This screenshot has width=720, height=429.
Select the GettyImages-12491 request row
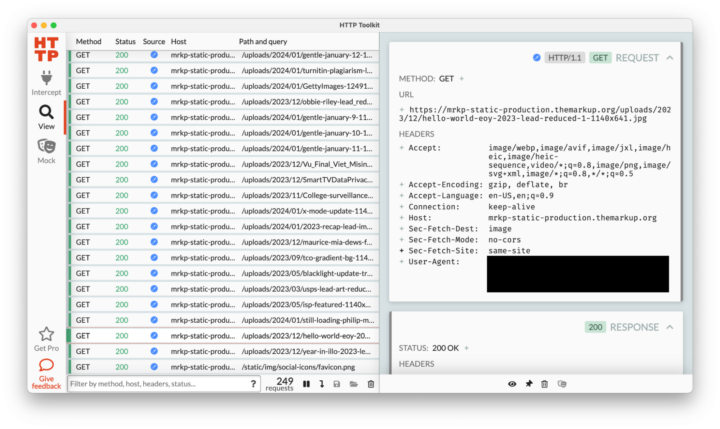tap(224, 86)
